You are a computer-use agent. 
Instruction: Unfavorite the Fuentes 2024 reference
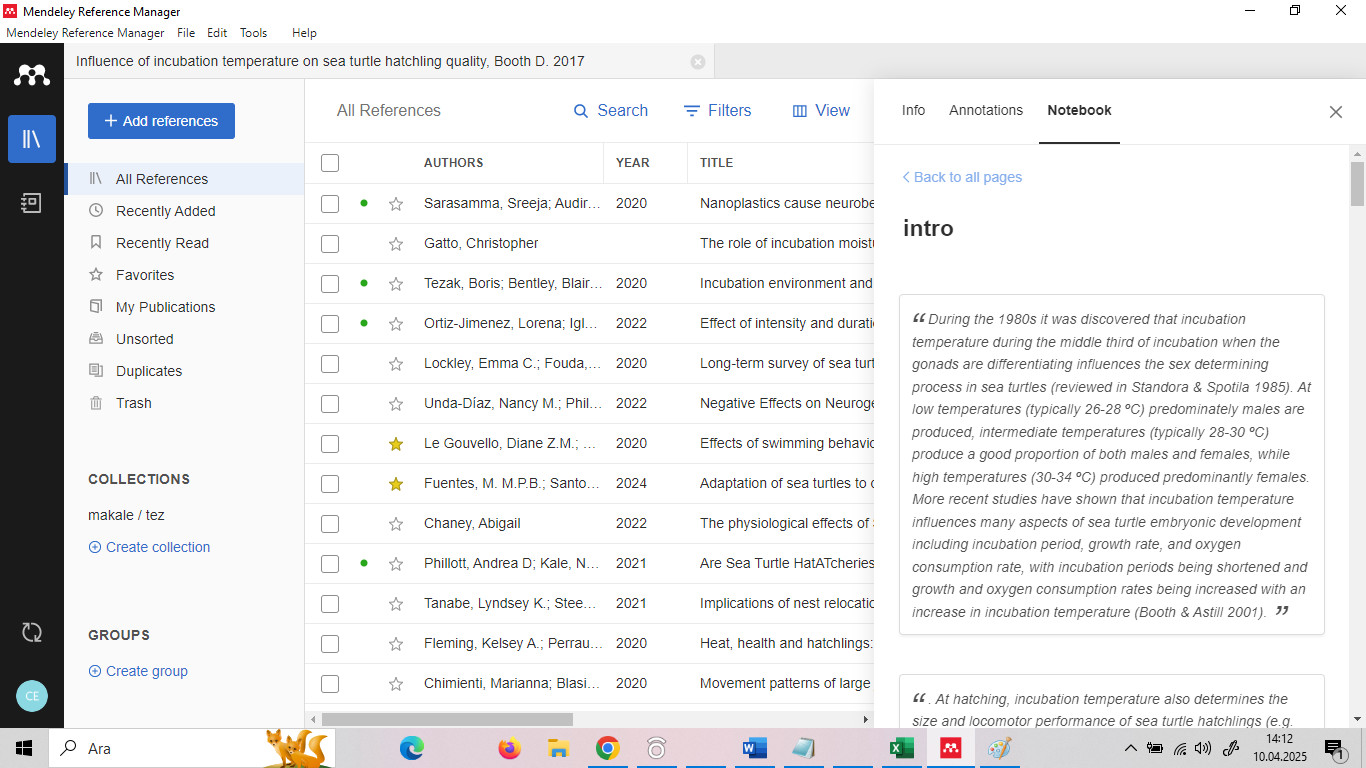396,484
